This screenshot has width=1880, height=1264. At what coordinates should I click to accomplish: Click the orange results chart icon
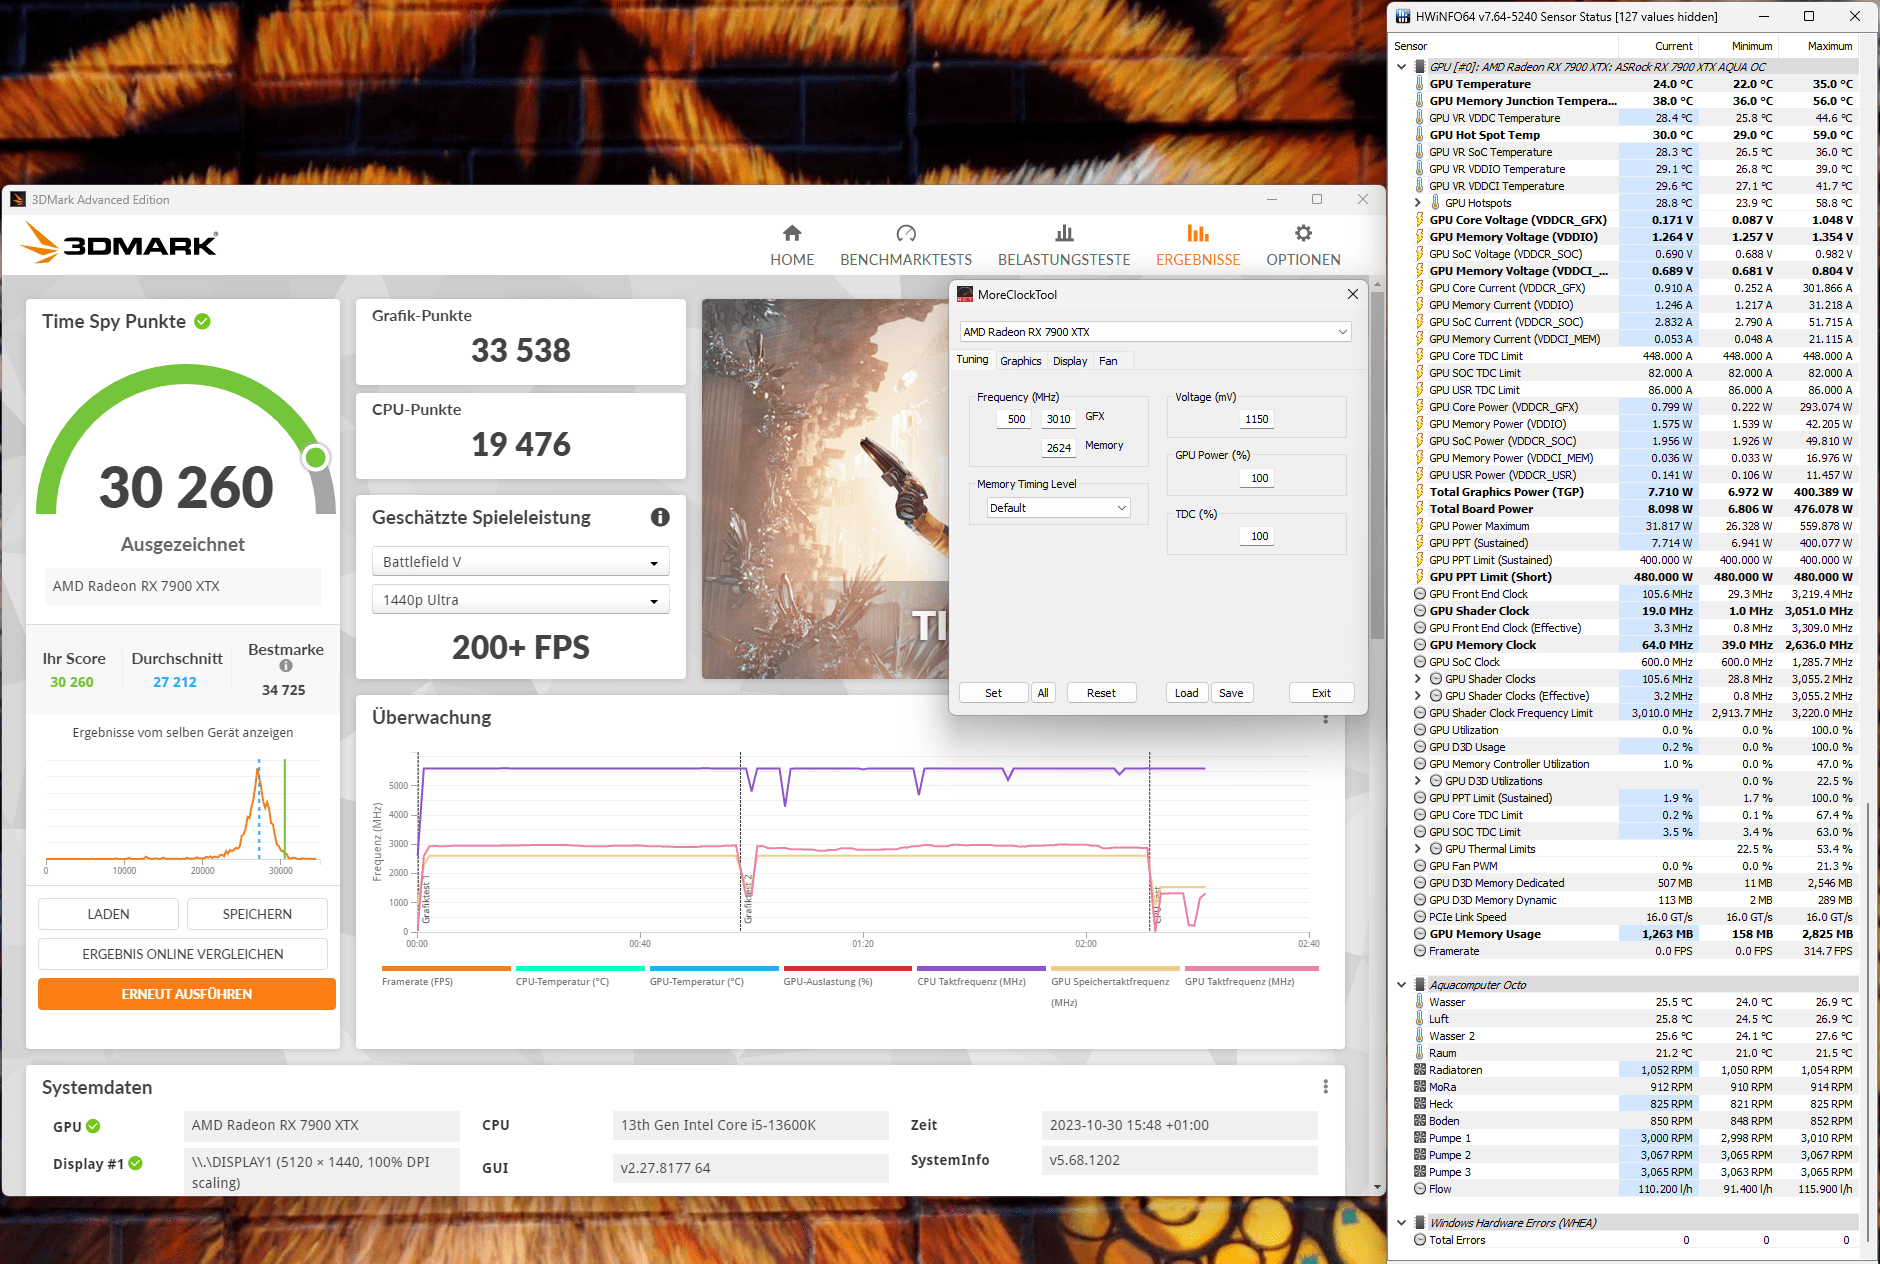pos(1198,233)
